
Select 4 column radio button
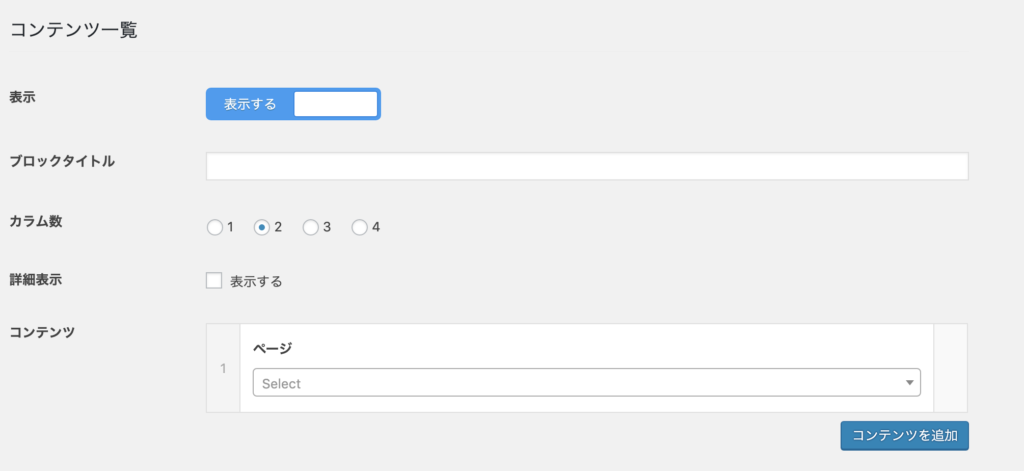[360, 227]
